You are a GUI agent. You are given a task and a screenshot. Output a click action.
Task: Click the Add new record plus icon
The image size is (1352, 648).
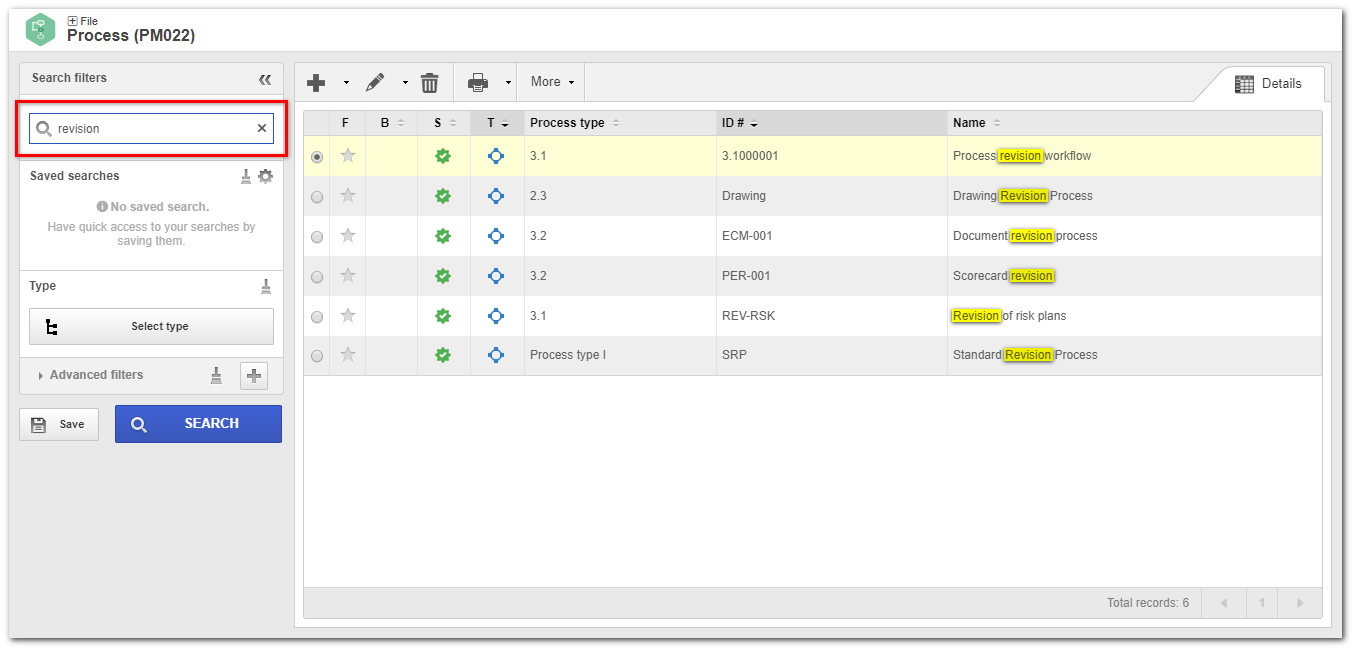pyautogui.click(x=316, y=82)
